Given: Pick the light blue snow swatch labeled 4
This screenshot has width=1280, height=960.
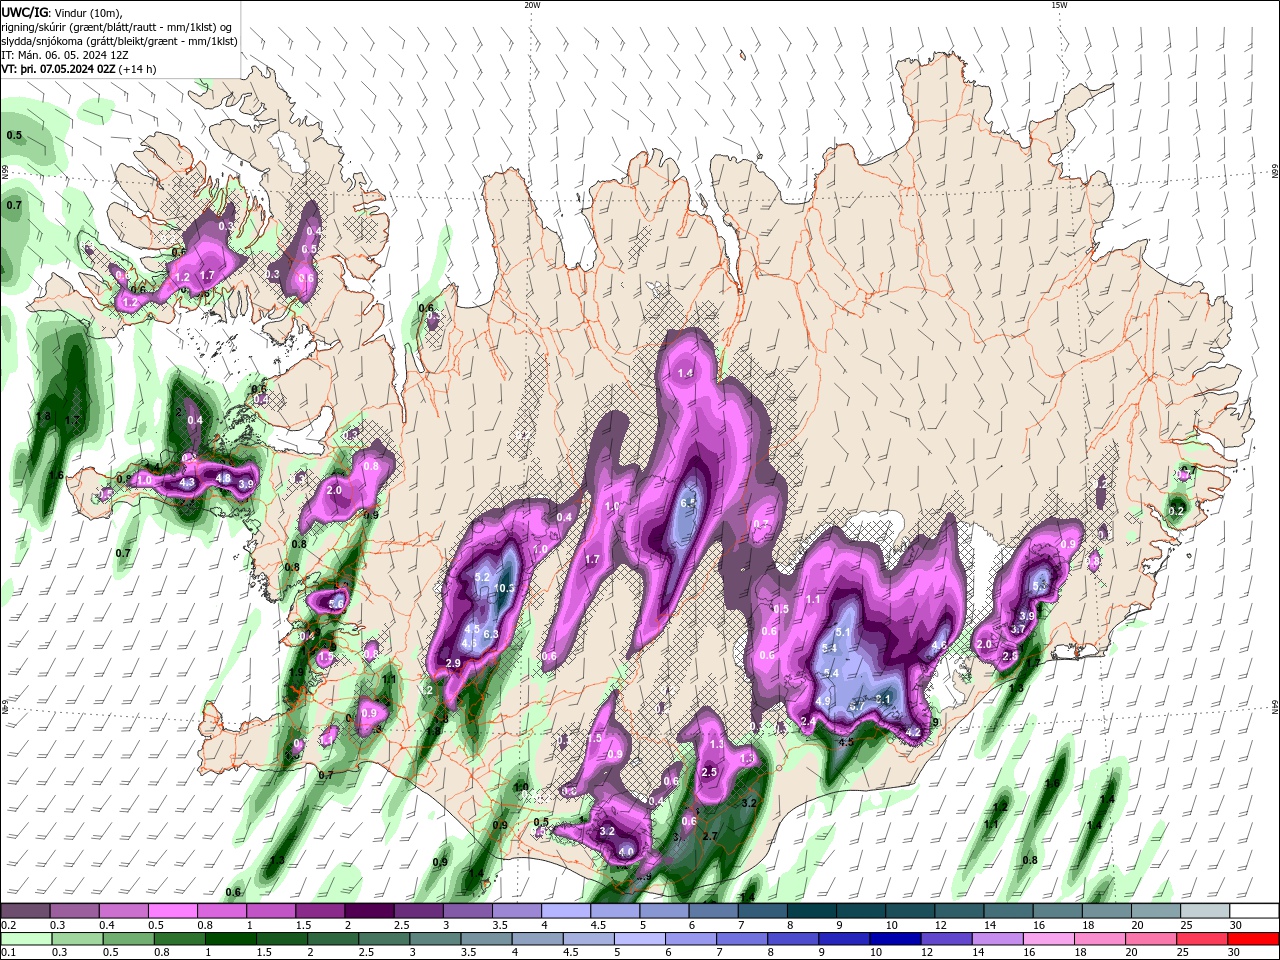Looking at the screenshot, I should click(x=565, y=911).
